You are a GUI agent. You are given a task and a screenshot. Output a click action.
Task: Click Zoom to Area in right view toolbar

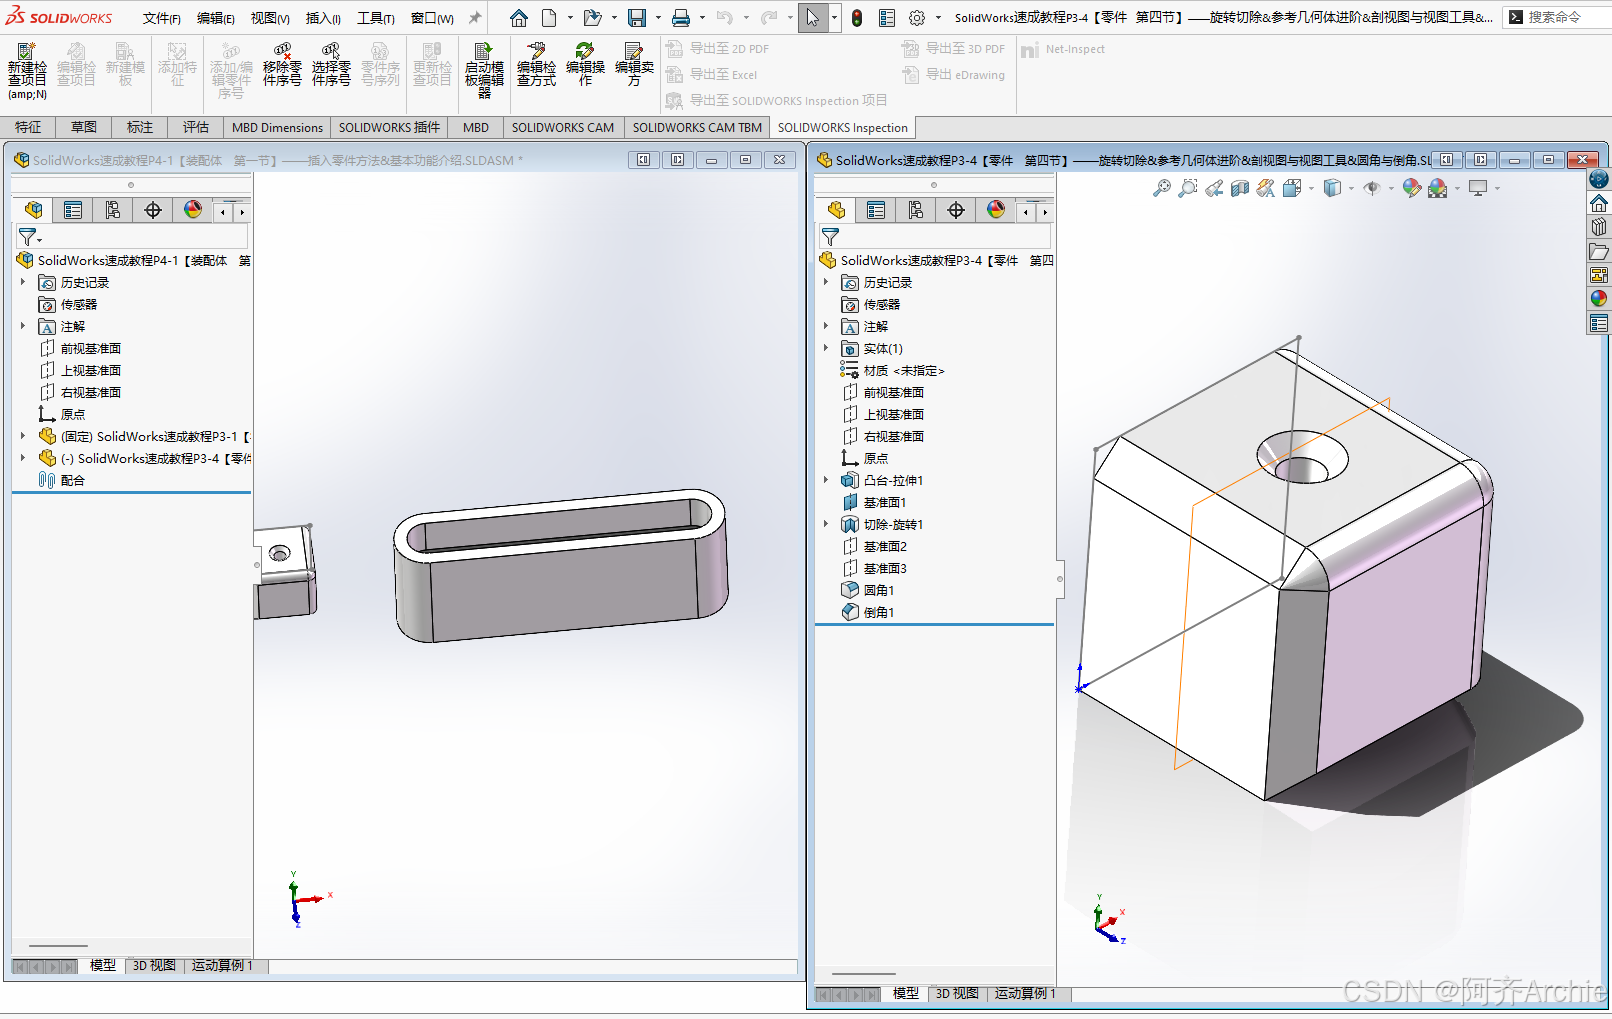(x=1187, y=188)
